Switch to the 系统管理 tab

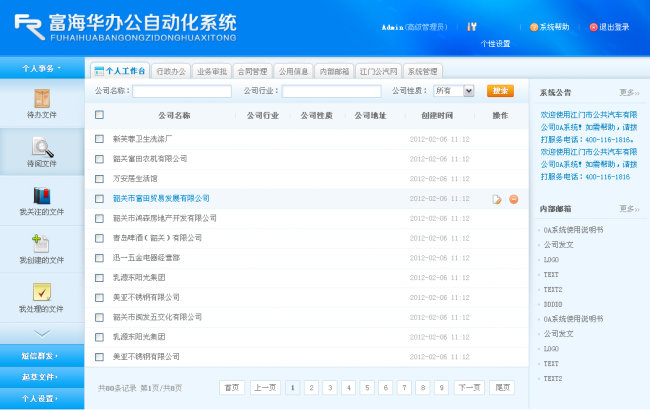tap(422, 71)
